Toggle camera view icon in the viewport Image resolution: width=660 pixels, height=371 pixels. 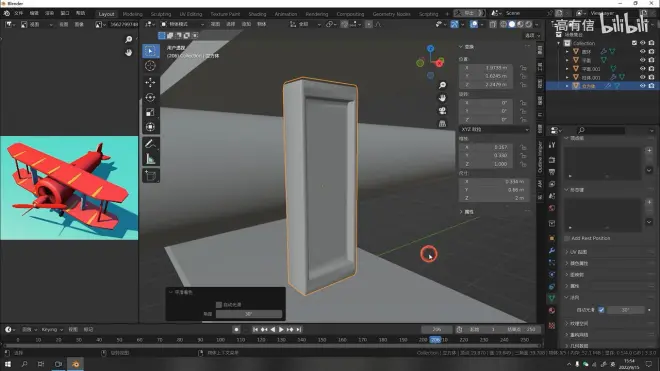click(x=442, y=111)
